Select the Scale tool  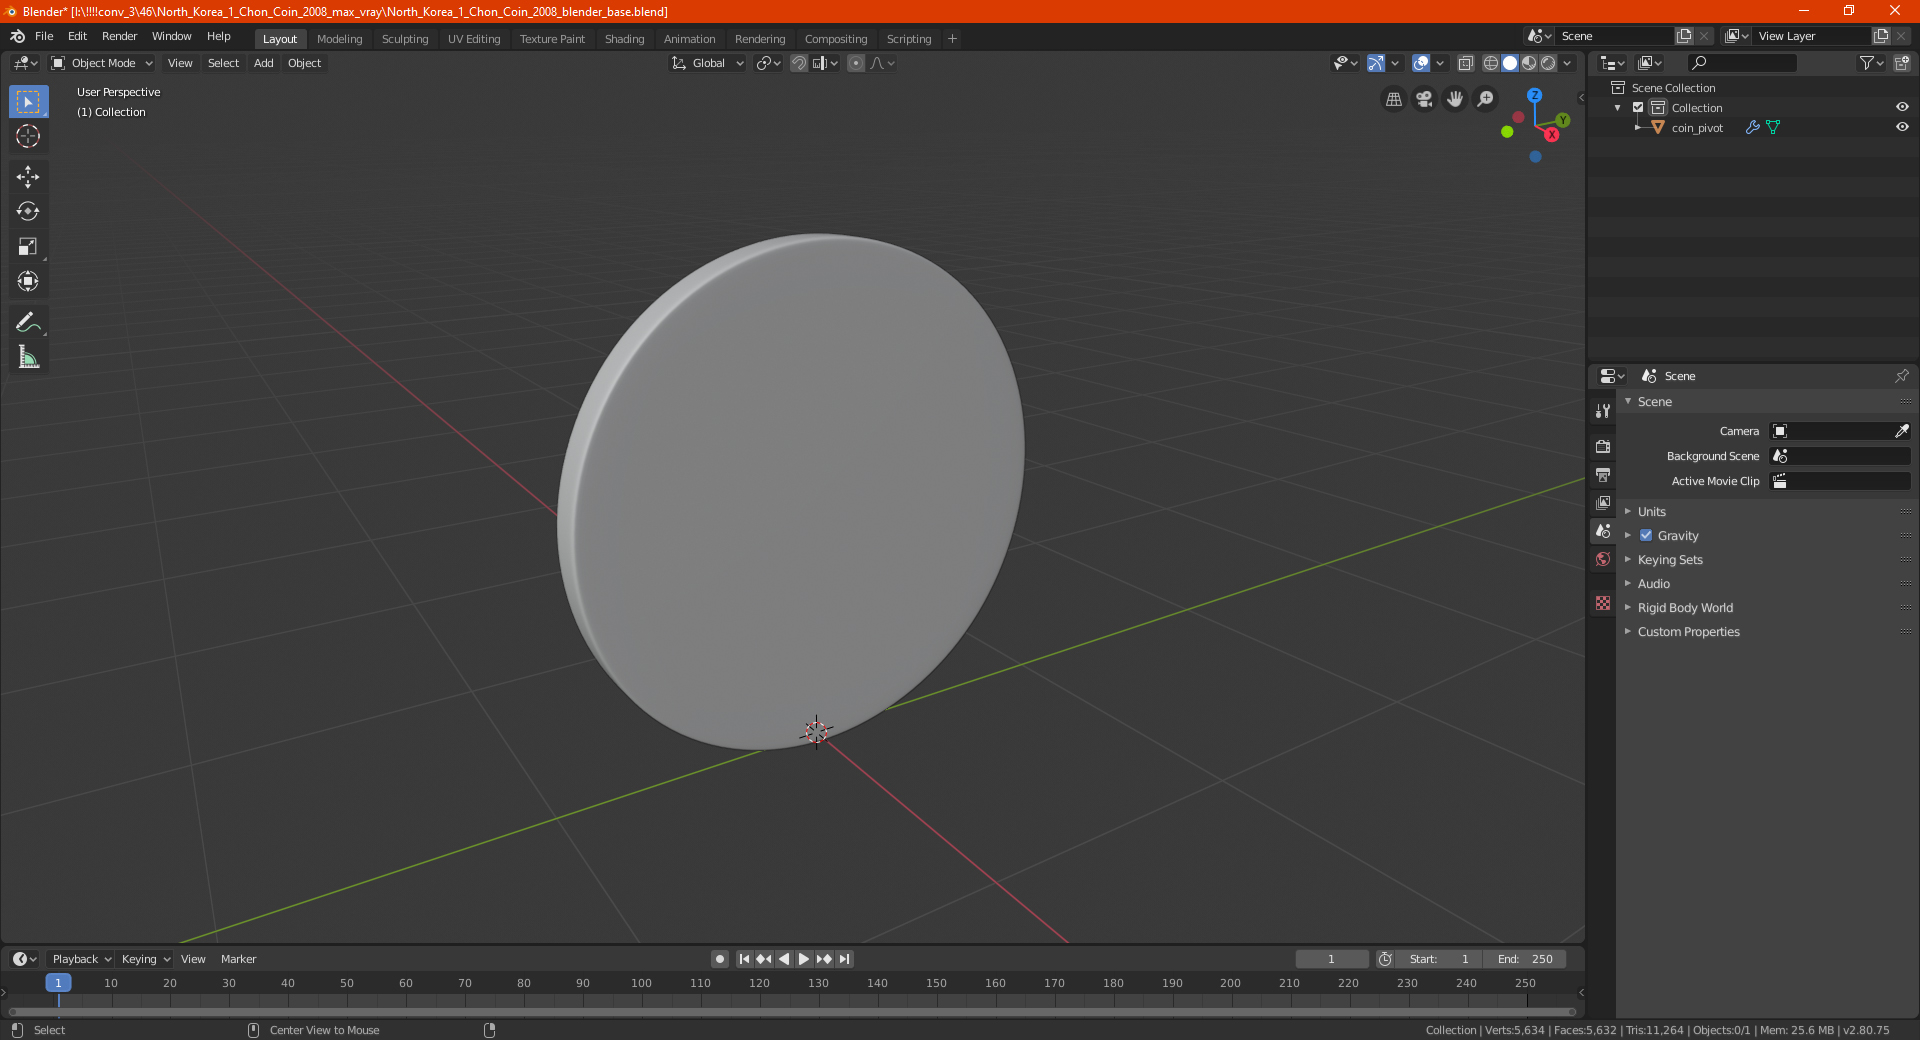28,247
